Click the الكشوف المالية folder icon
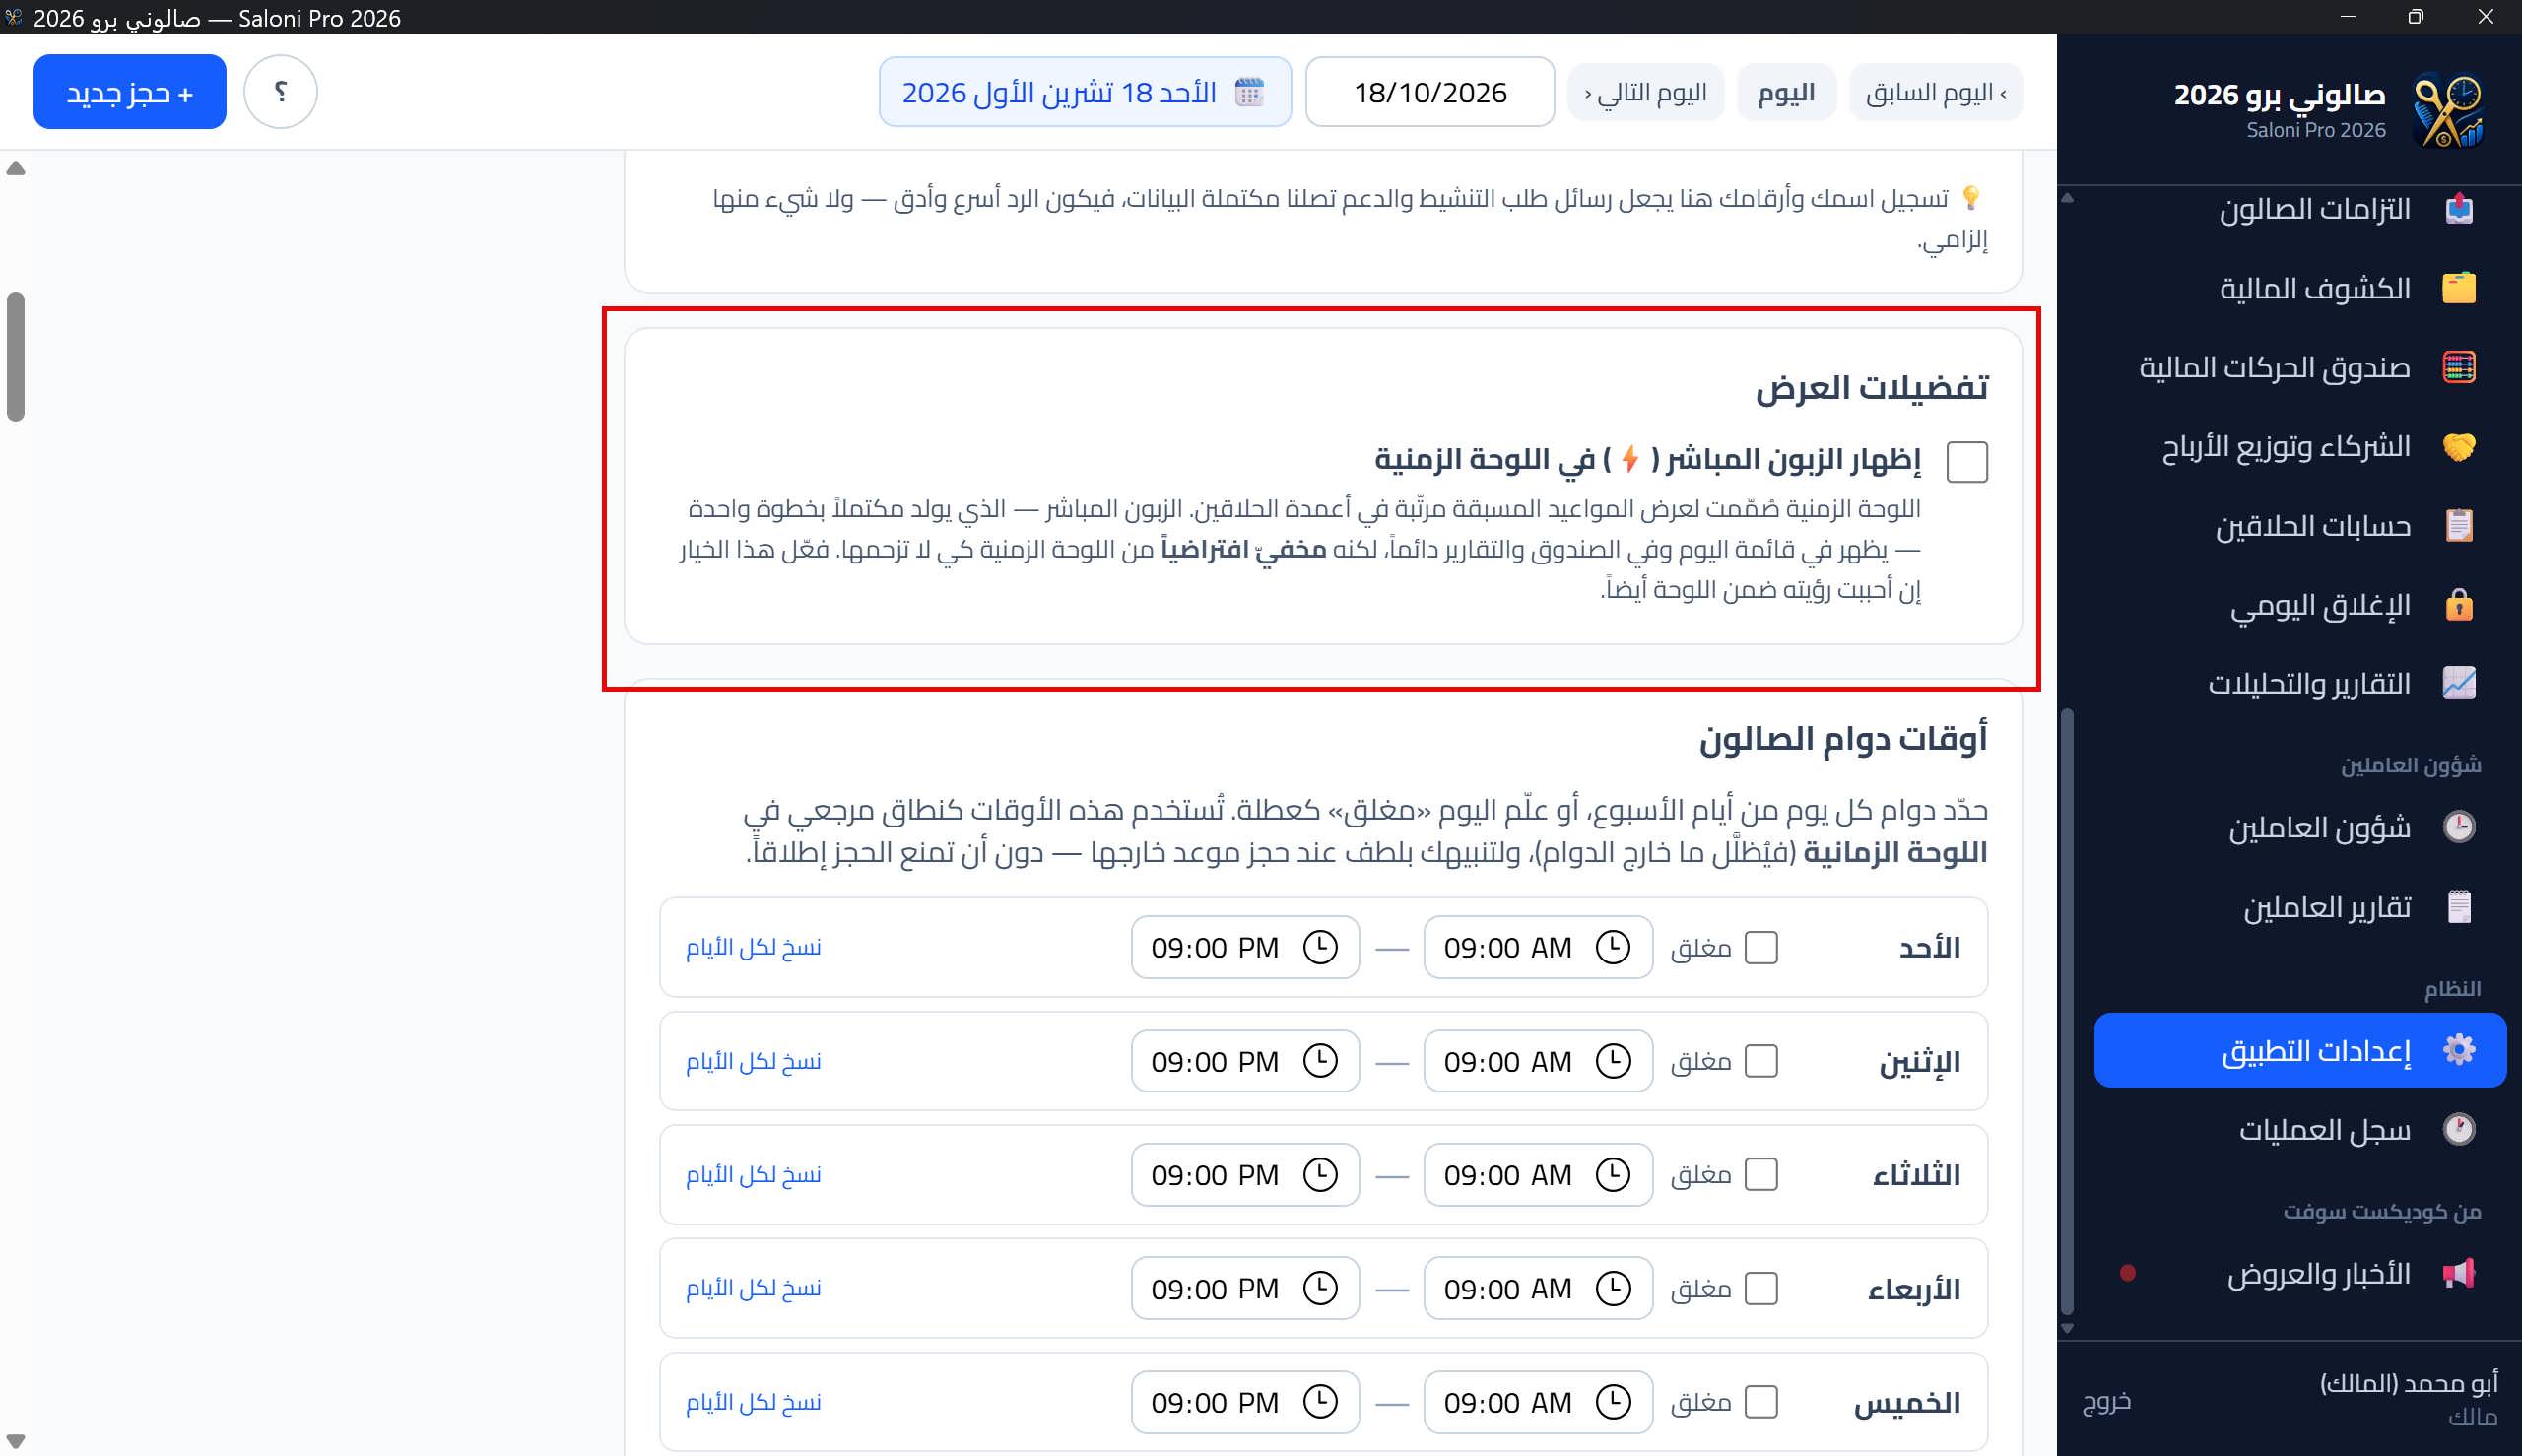This screenshot has width=2522, height=1456. (x=2458, y=288)
